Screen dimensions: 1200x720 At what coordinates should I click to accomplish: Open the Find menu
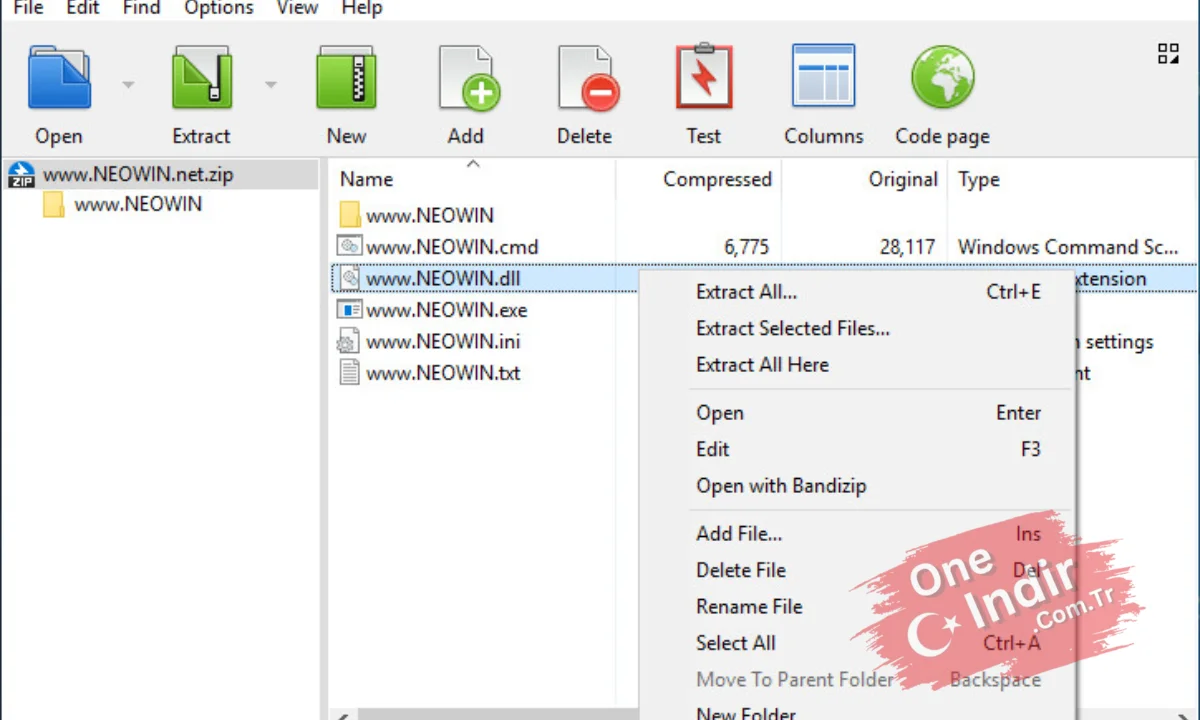point(141,8)
